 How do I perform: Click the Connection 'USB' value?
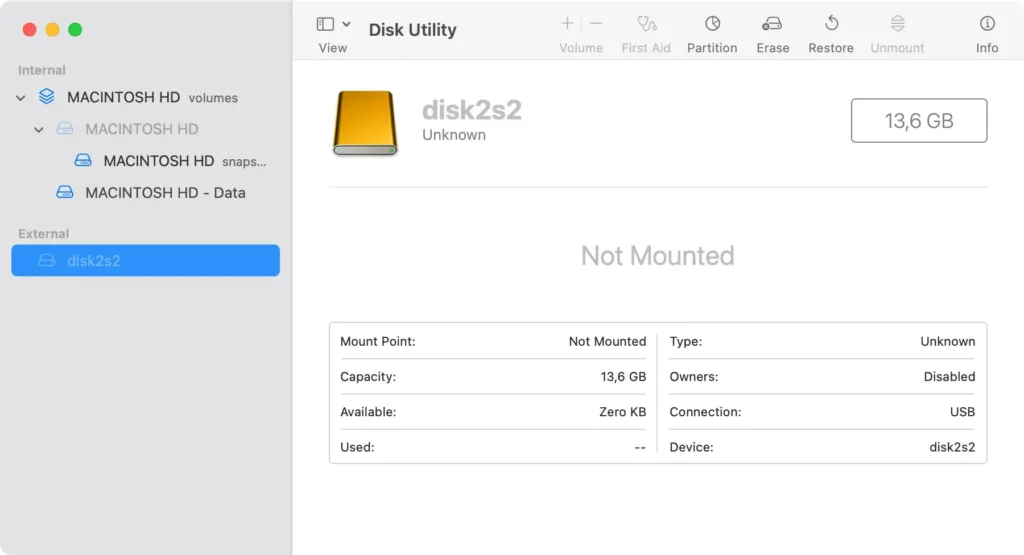(962, 412)
